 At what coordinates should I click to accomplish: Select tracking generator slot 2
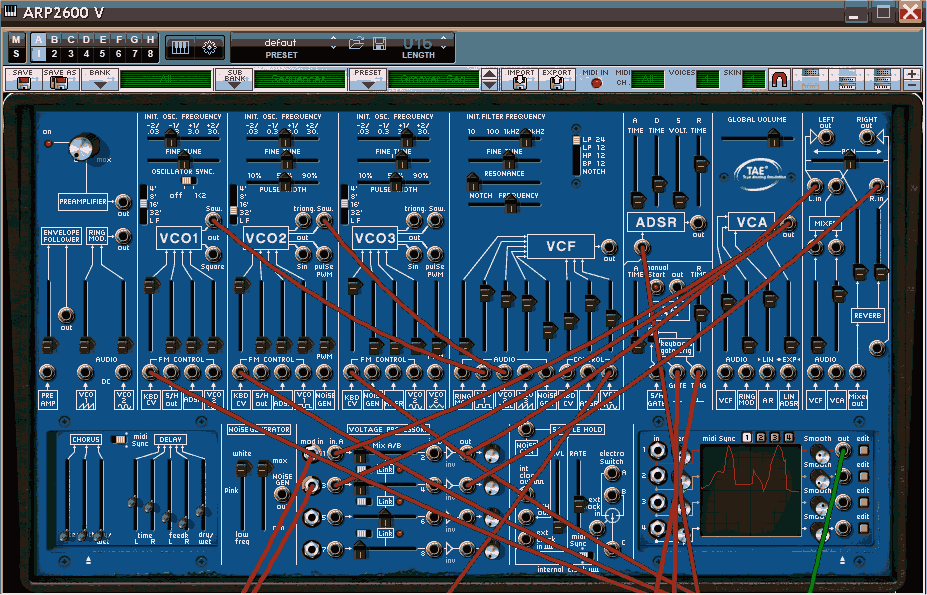click(761, 438)
